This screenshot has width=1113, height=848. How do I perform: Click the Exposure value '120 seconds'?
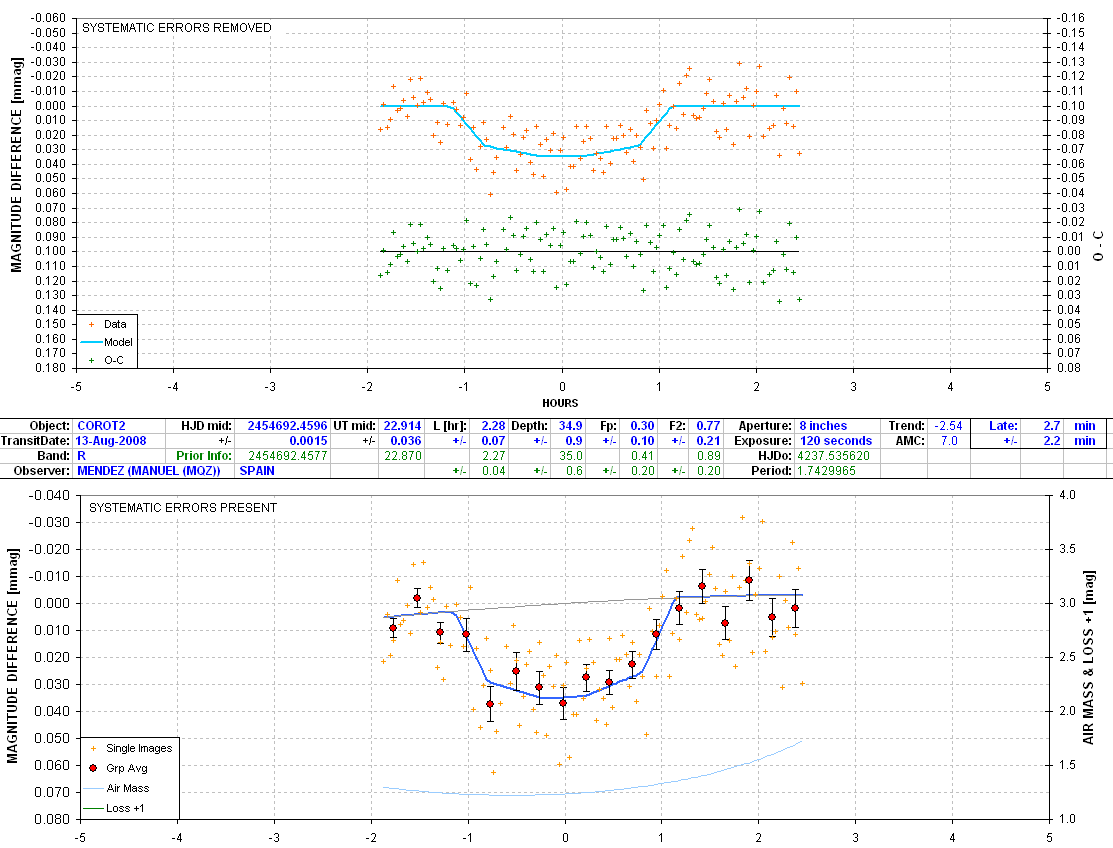tap(835, 441)
